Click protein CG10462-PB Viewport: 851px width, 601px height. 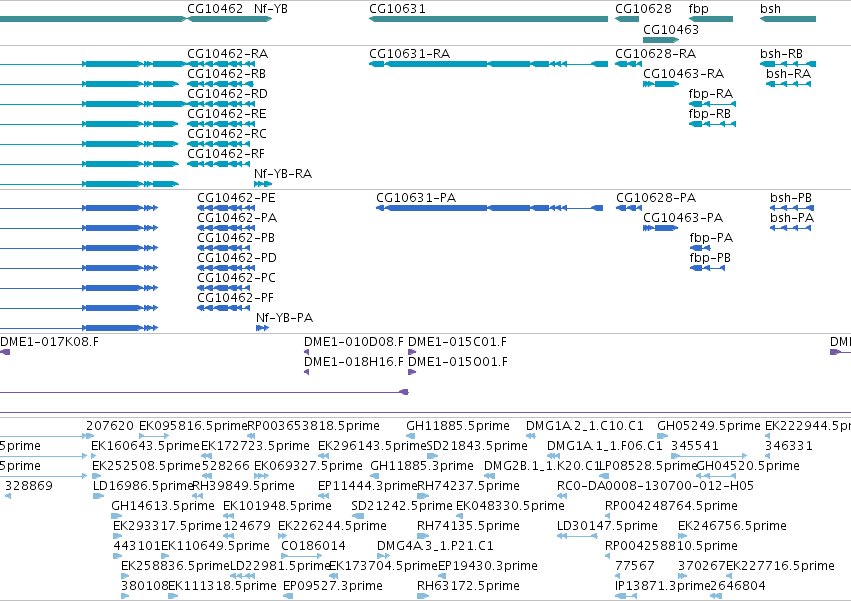tap(236, 238)
